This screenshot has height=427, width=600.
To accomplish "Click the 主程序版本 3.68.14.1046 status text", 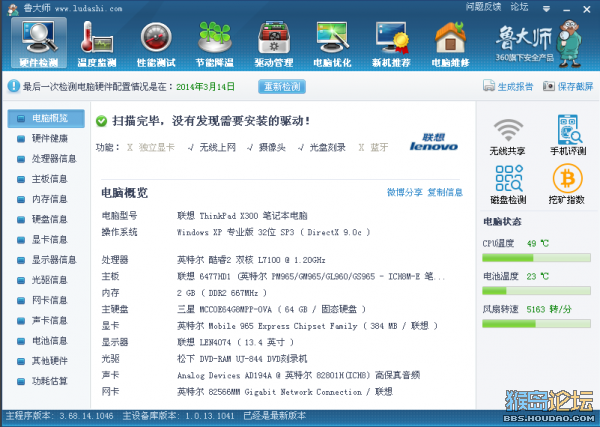I will pos(59,416).
